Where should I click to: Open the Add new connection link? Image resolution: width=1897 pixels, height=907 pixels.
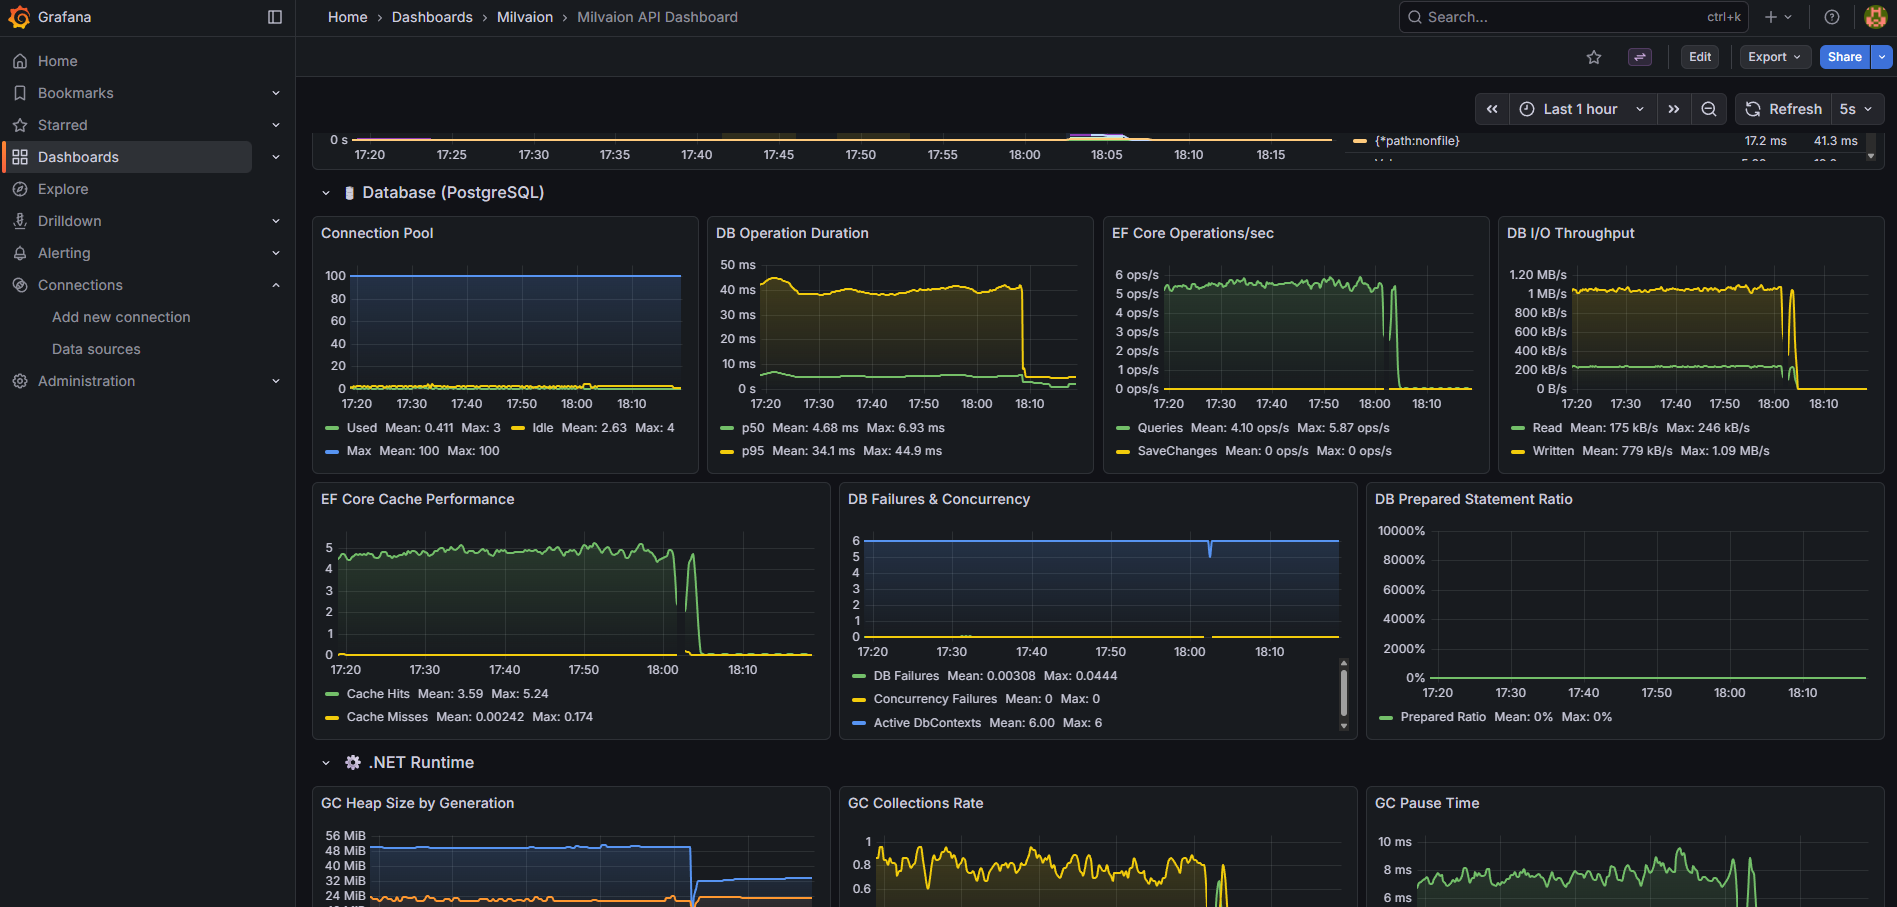pos(120,316)
